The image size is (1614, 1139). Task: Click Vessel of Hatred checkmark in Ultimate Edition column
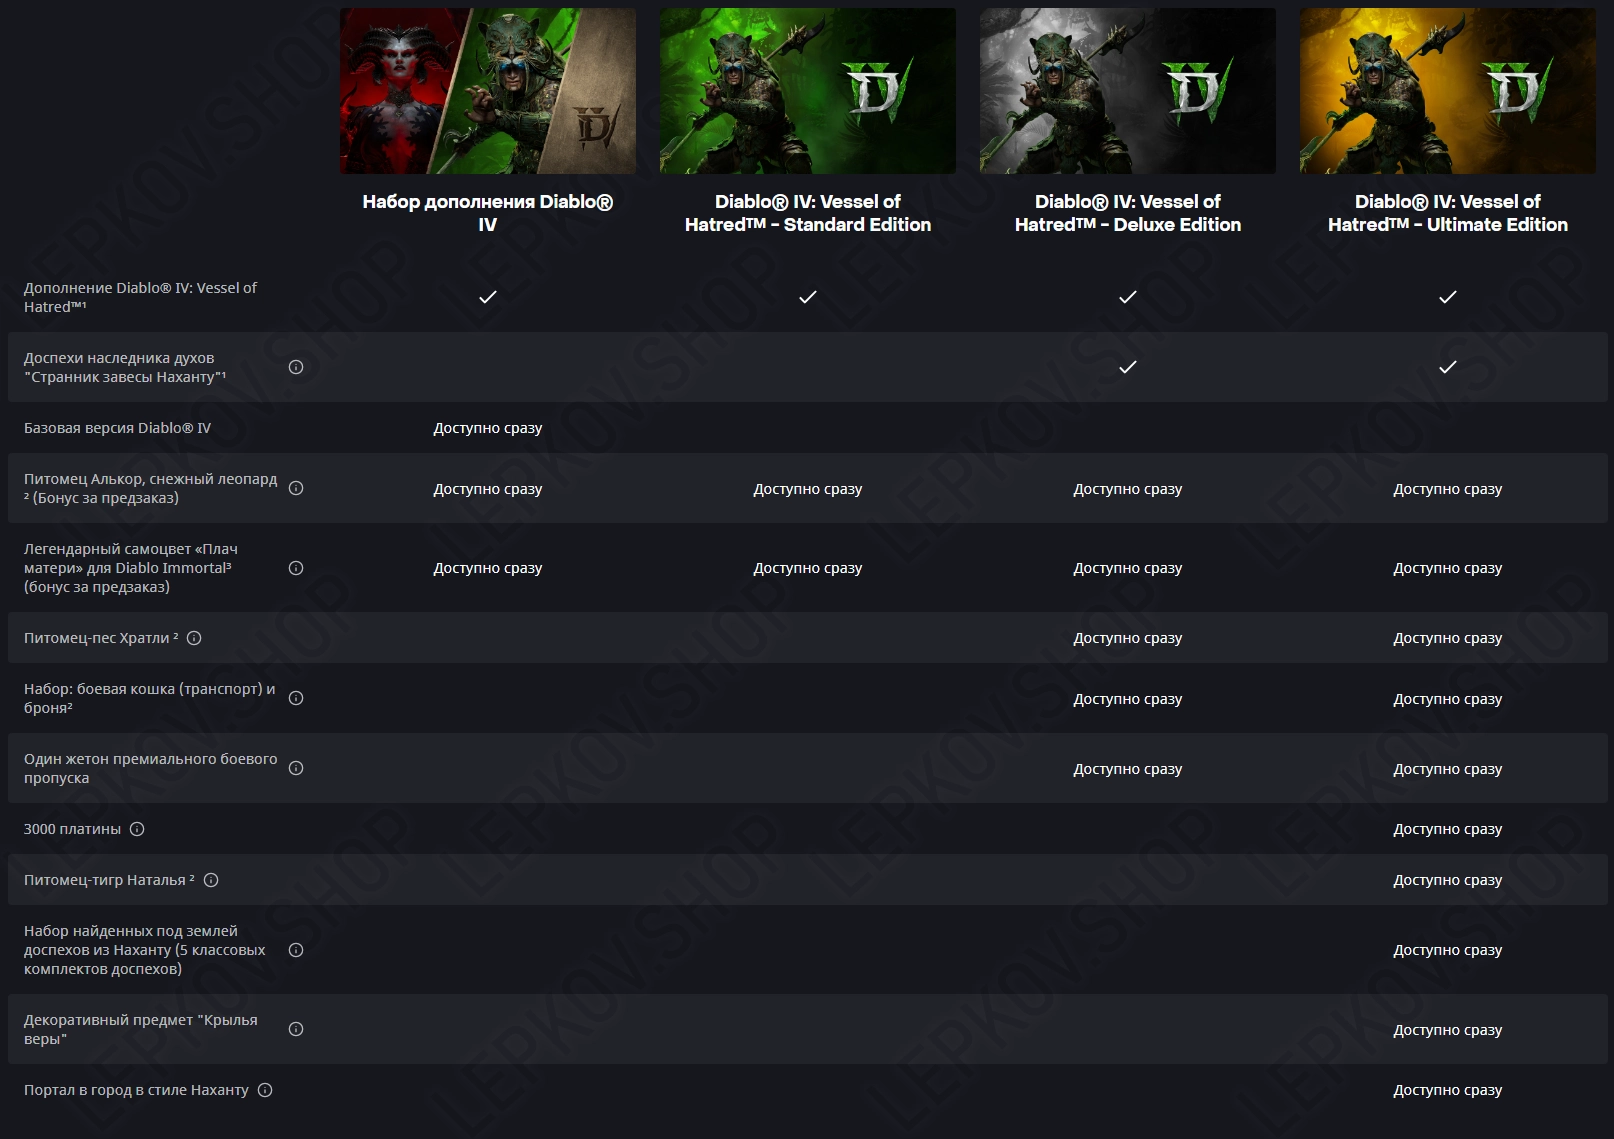1448,297
